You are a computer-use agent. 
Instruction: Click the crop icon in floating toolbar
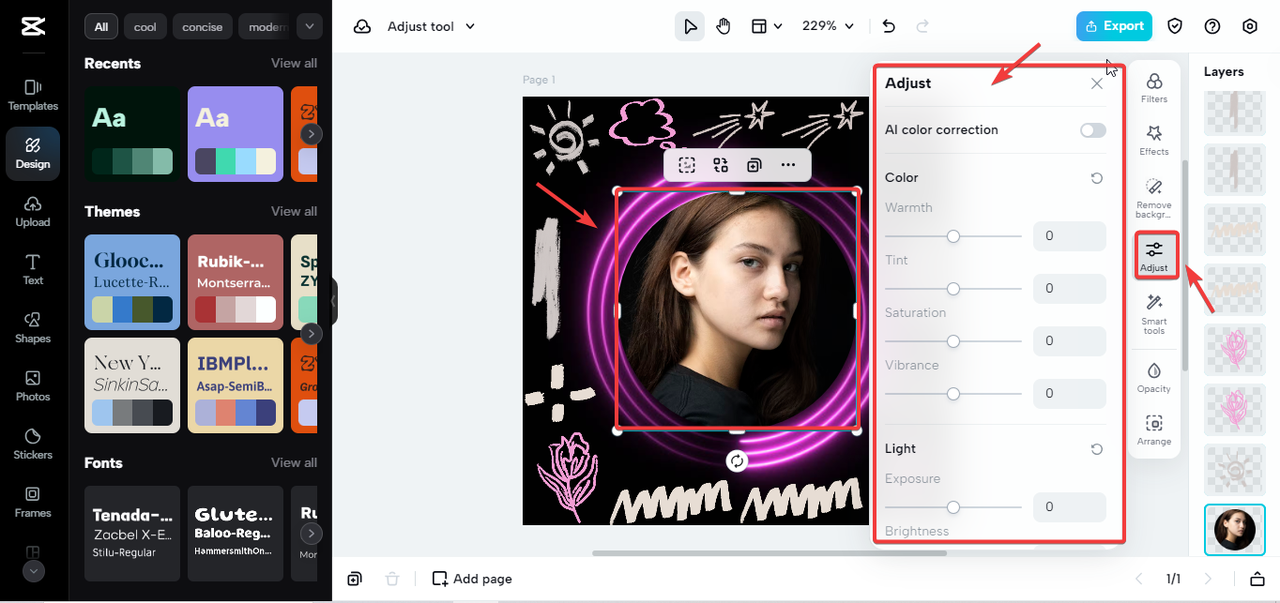687,165
